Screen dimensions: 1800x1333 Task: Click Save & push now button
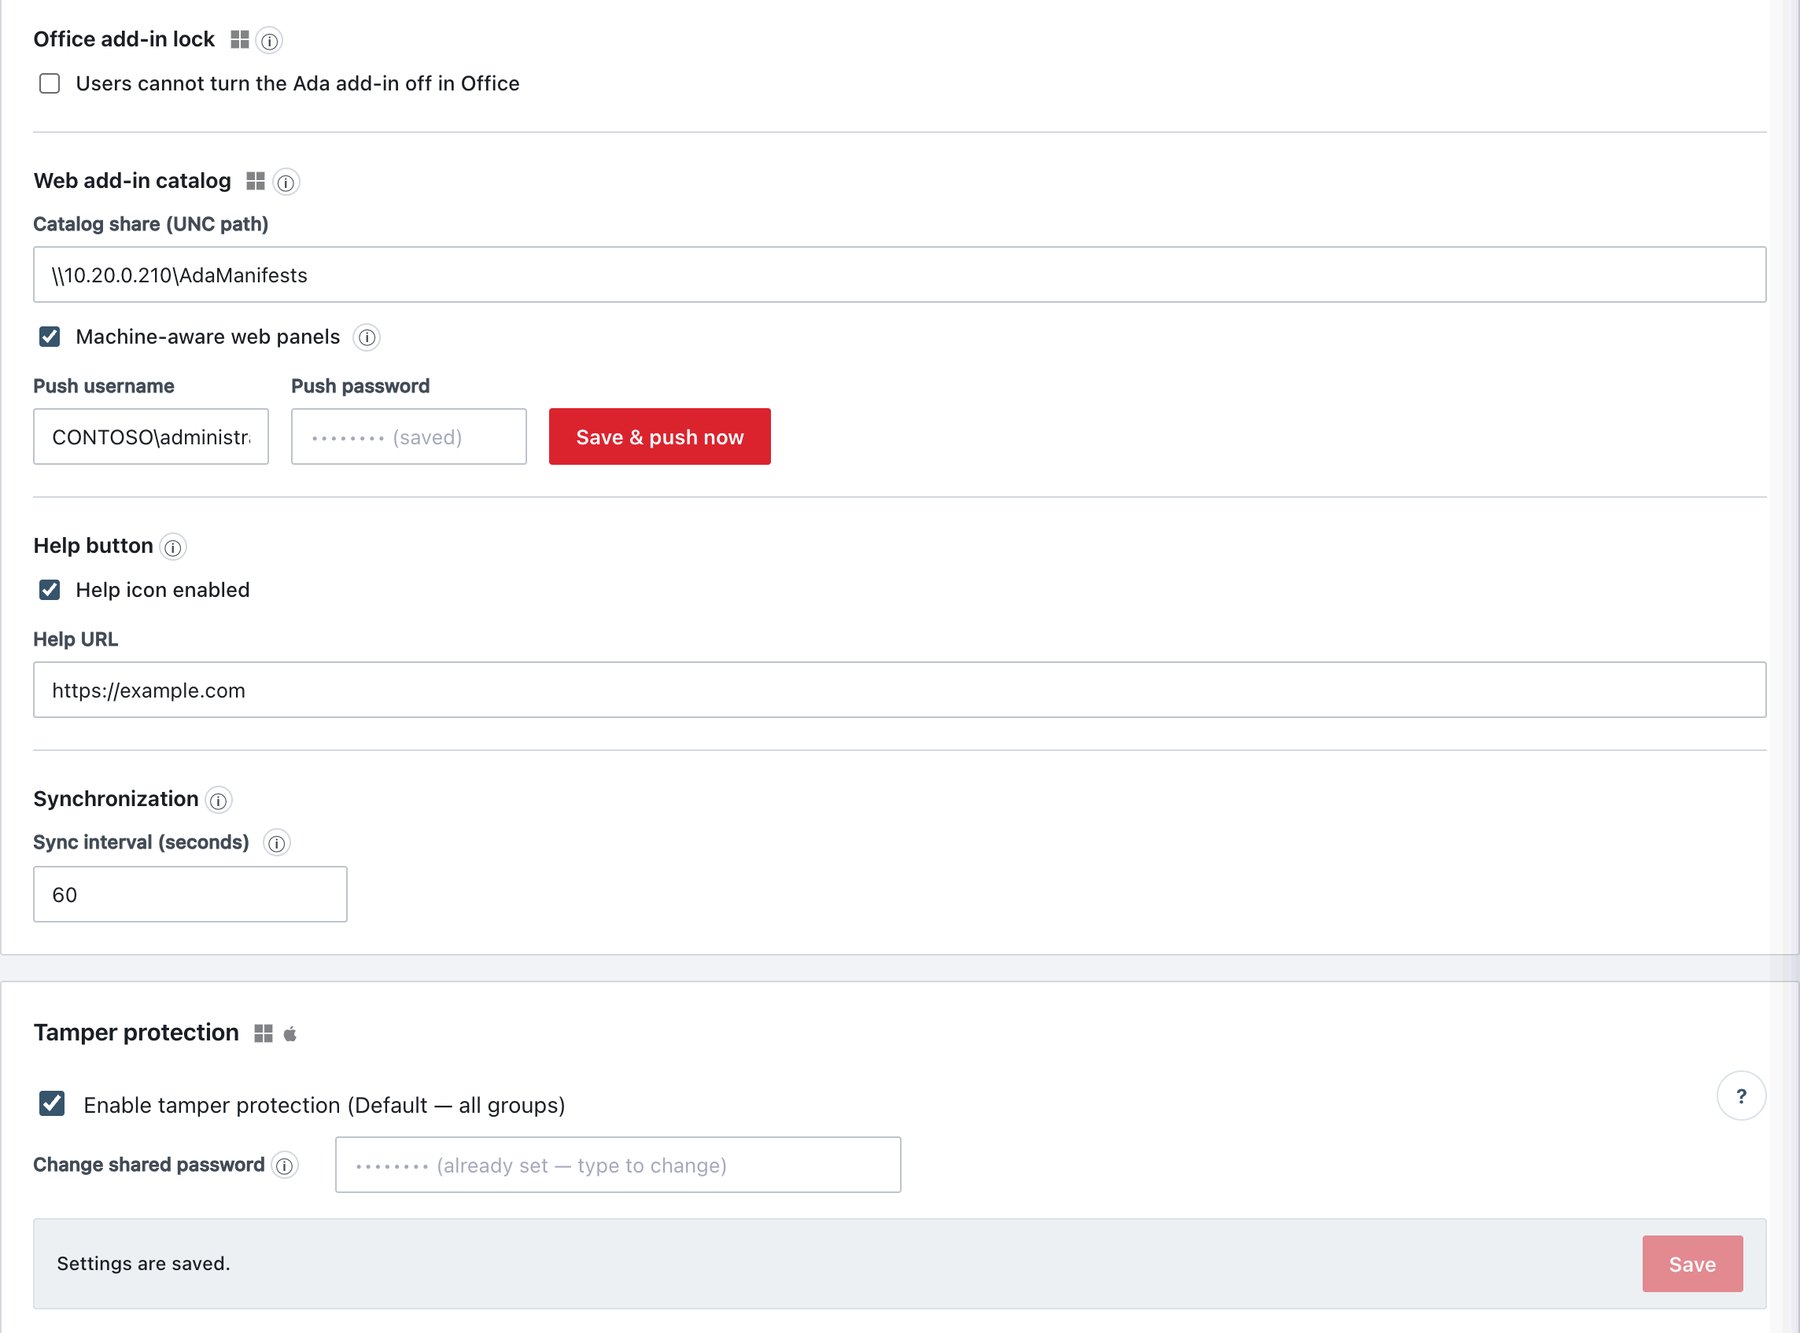[660, 437]
